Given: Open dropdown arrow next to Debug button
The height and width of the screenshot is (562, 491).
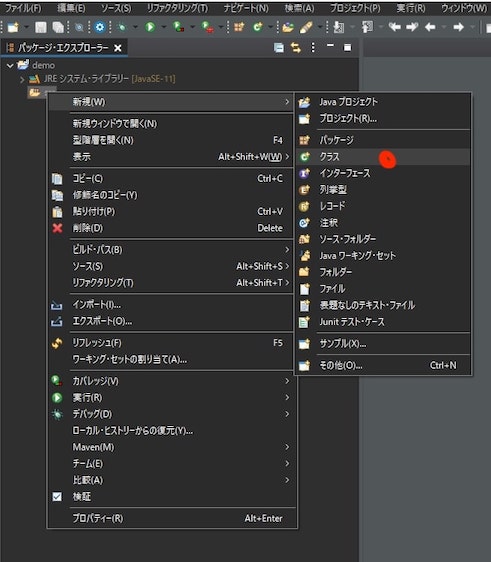Looking at the screenshot, I should click(135, 27).
